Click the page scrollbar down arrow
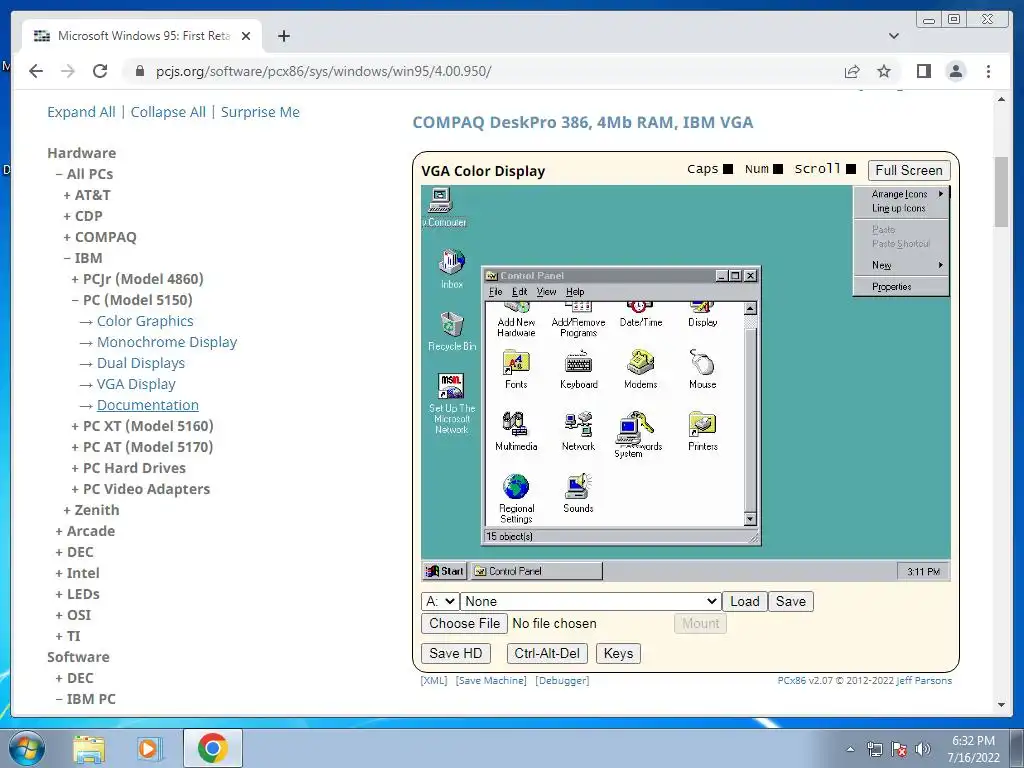The image size is (1024, 768). click(x=1001, y=705)
